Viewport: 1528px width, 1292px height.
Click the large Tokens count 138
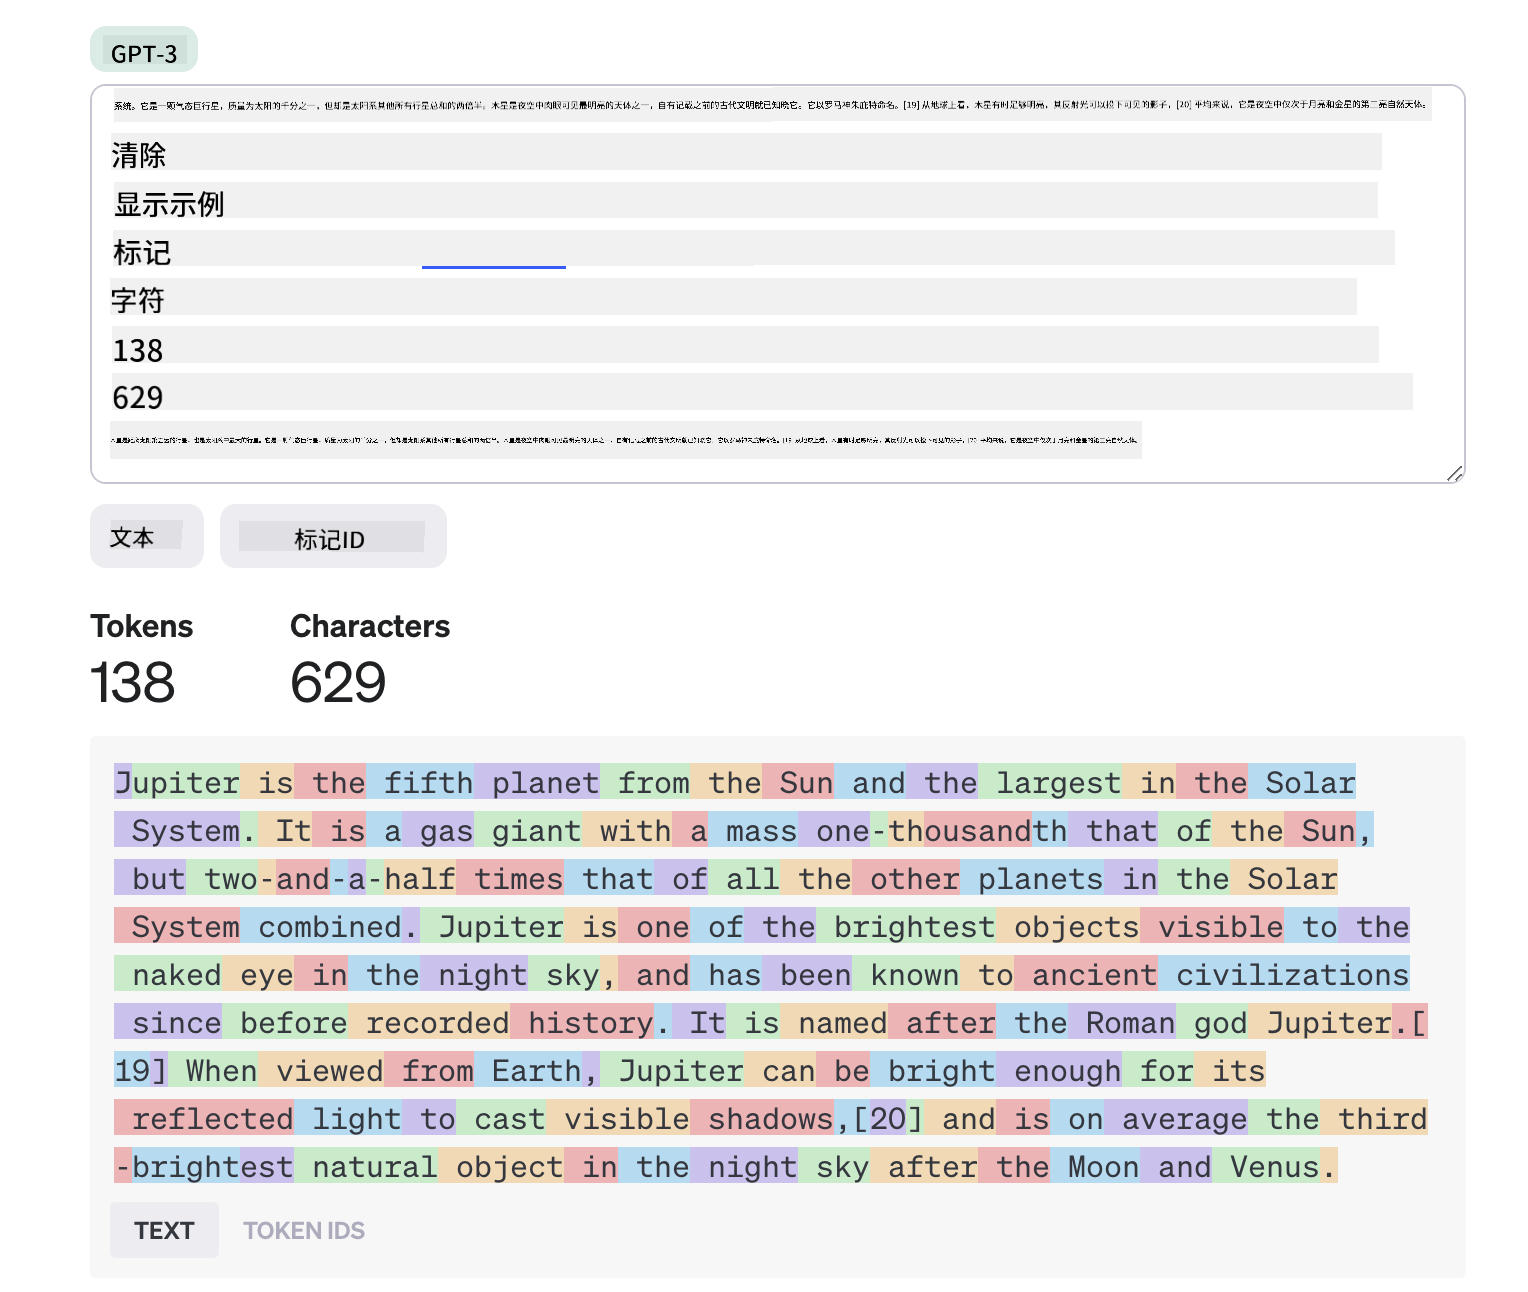coord(132,682)
